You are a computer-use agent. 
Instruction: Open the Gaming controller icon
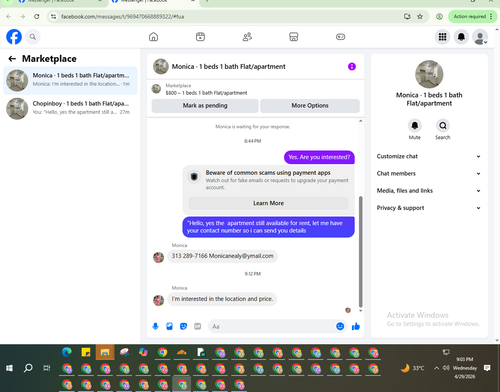click(340, 37)
